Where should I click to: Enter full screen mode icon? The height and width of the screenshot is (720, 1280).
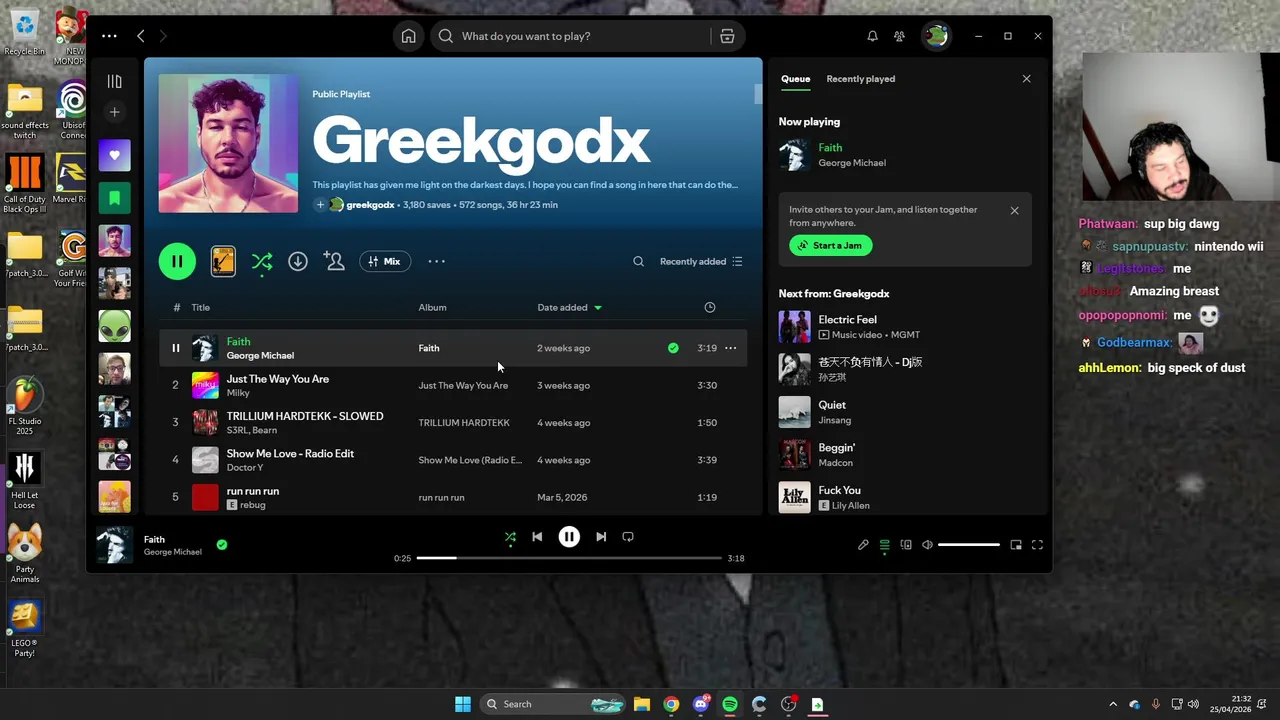pyautogui.click(x=1037, y=545)
